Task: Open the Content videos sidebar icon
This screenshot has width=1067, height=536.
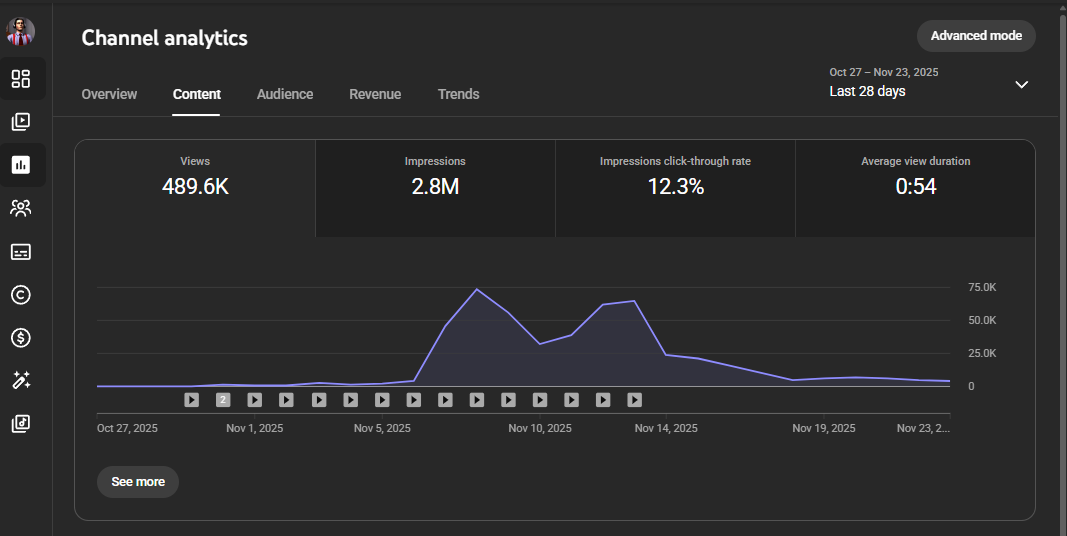Action: (21, 122)
